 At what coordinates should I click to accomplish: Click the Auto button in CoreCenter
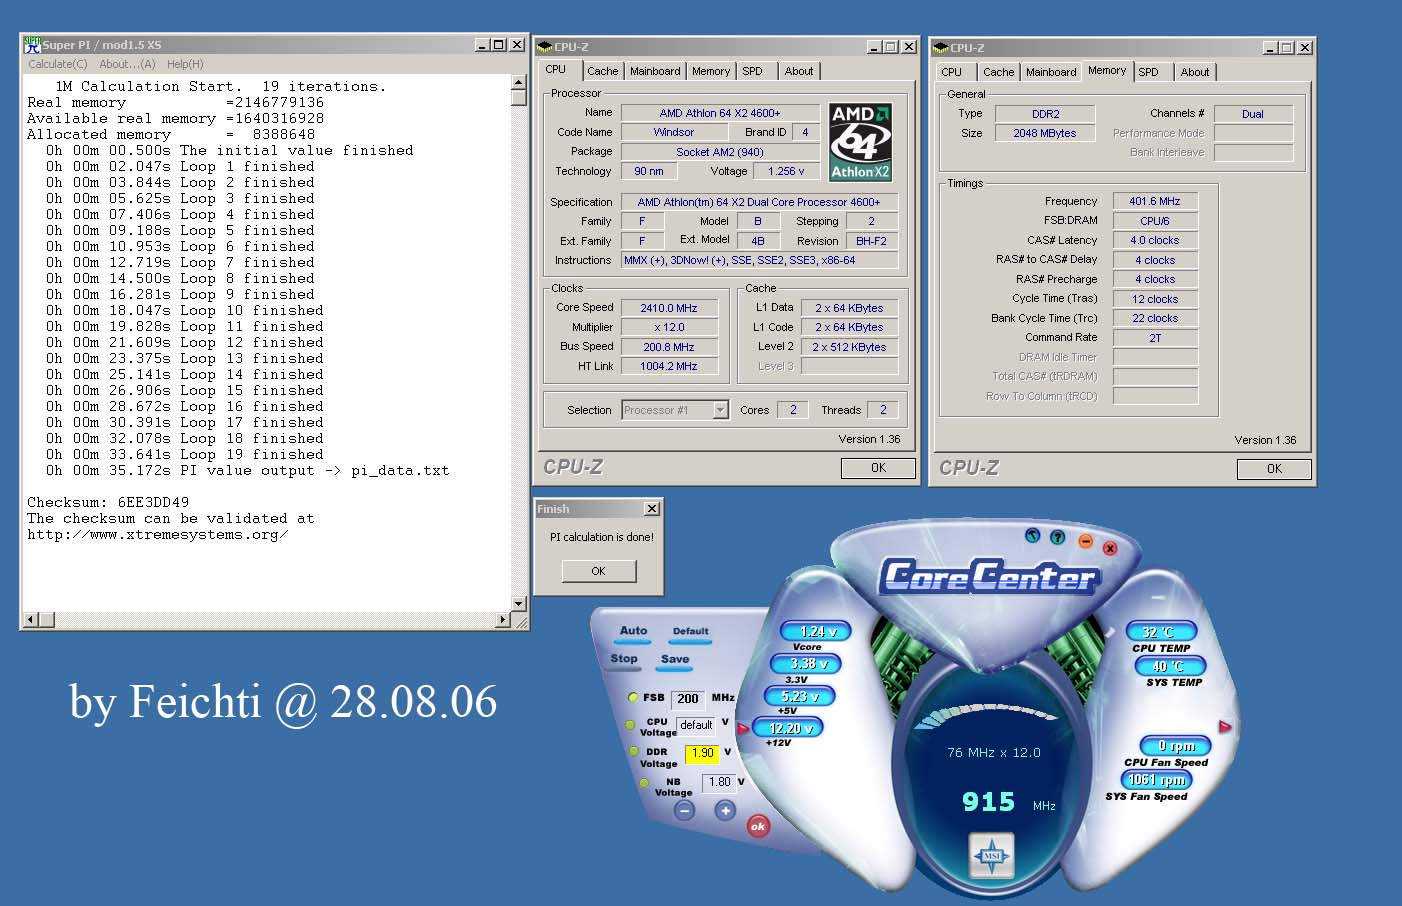(633, 631)
